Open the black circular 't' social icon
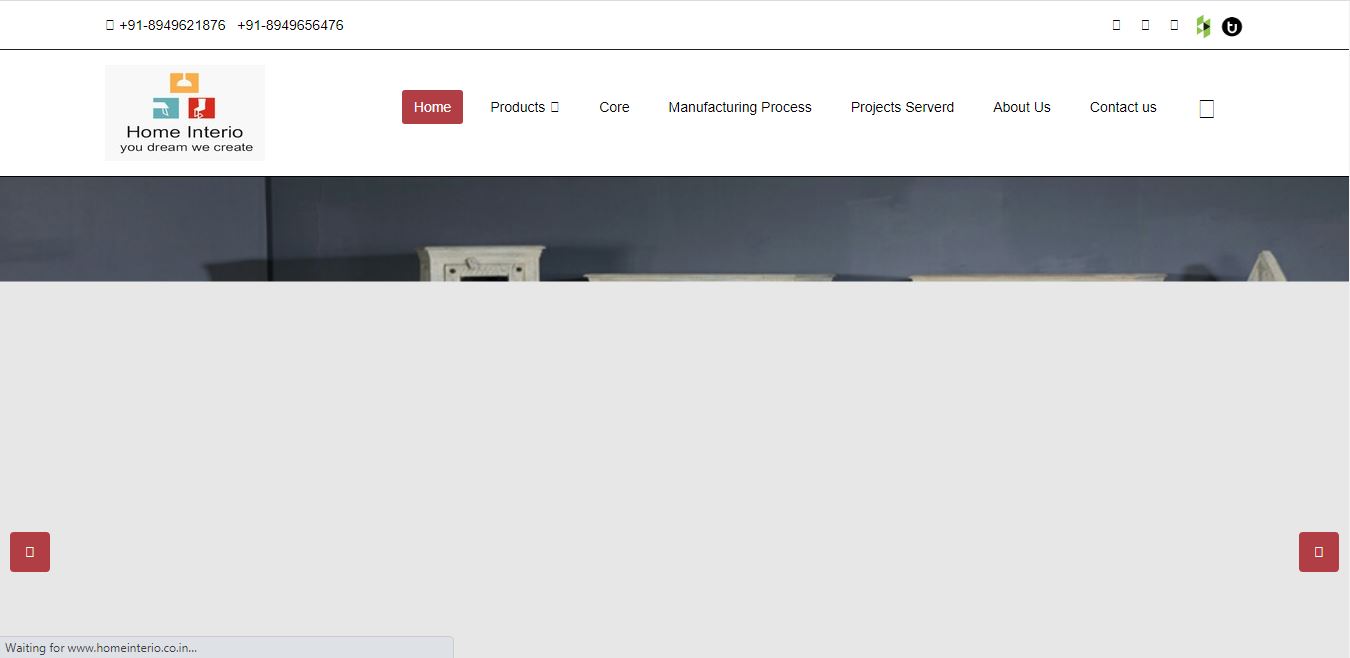Viewport: 1350px width, 658px height. [1232, 27]
